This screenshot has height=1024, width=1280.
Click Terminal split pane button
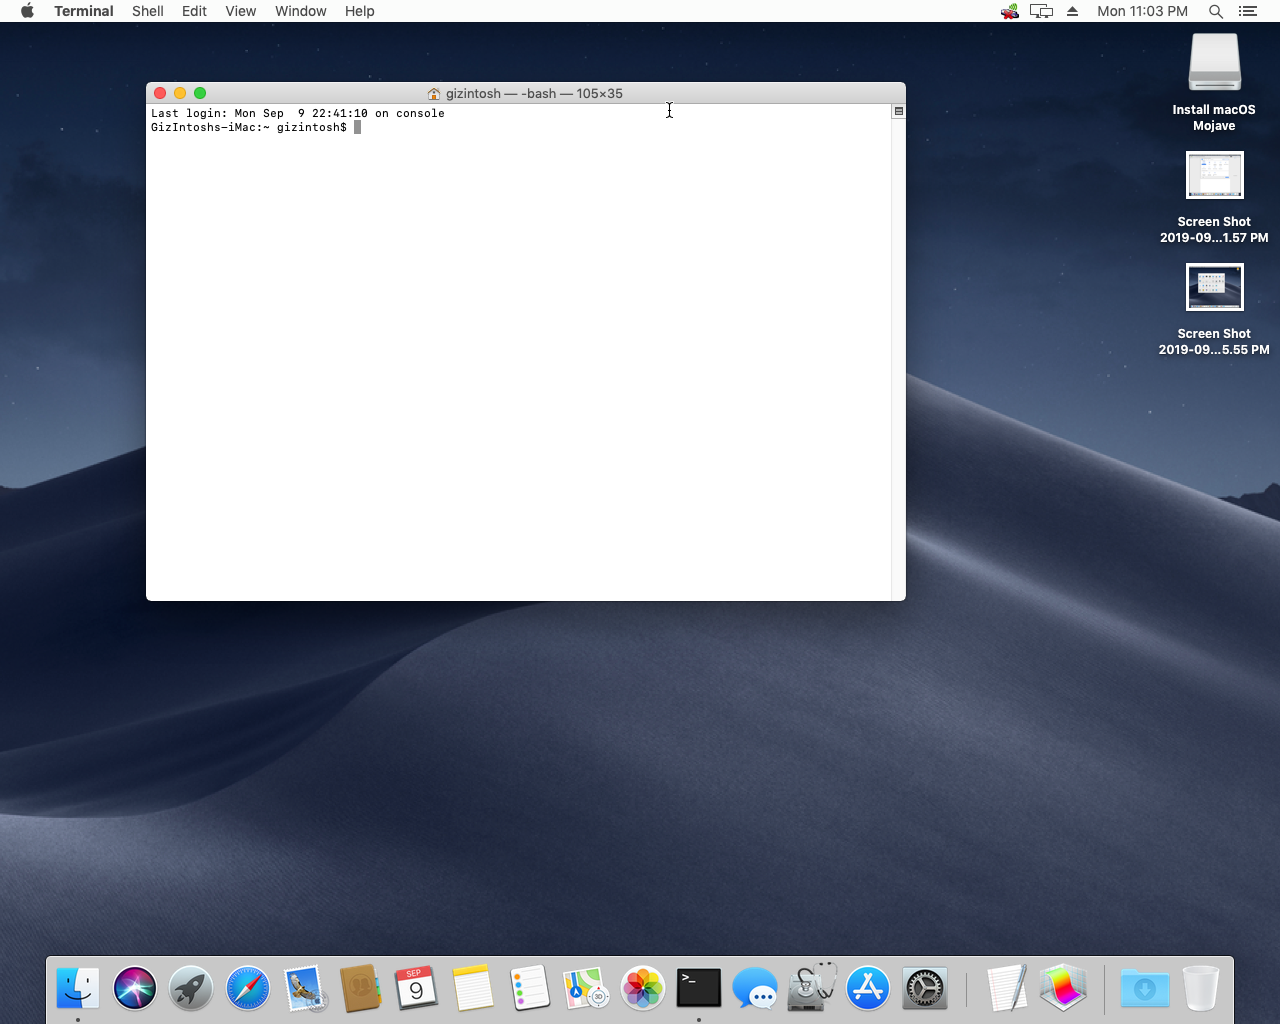(898, 111)
